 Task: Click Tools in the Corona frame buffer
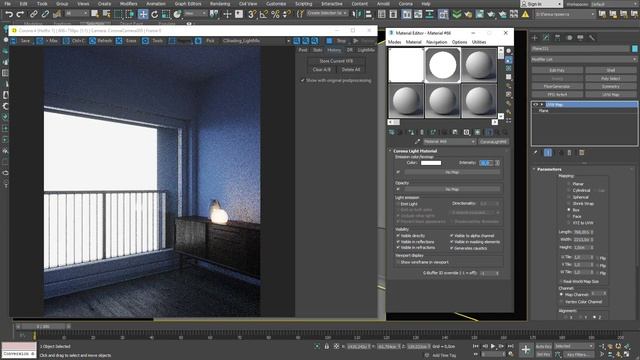[x=153, y=41]
